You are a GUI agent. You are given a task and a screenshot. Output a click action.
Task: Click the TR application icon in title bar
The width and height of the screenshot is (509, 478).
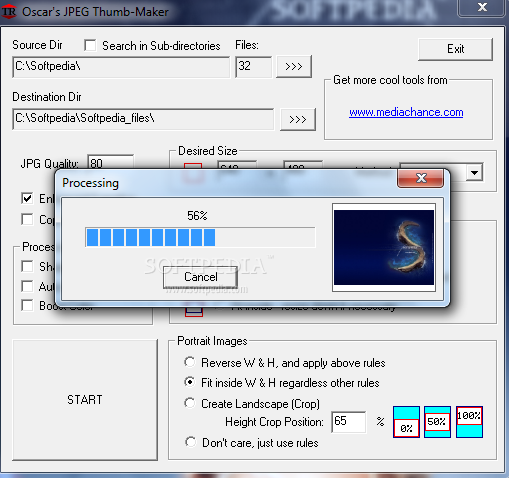pos(9,12)
